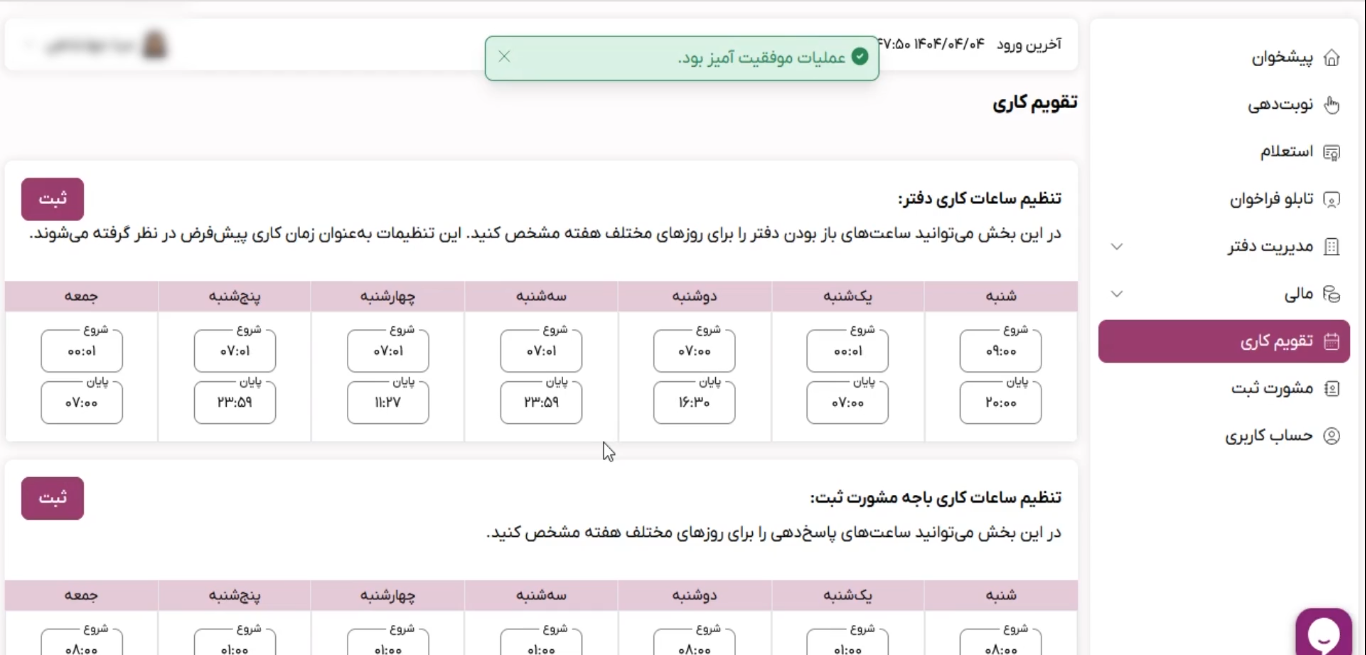This screenshot has width=1366, height=655.
Task: Open the حساب کاربری menu item
Action: (x=1224, y=436)
